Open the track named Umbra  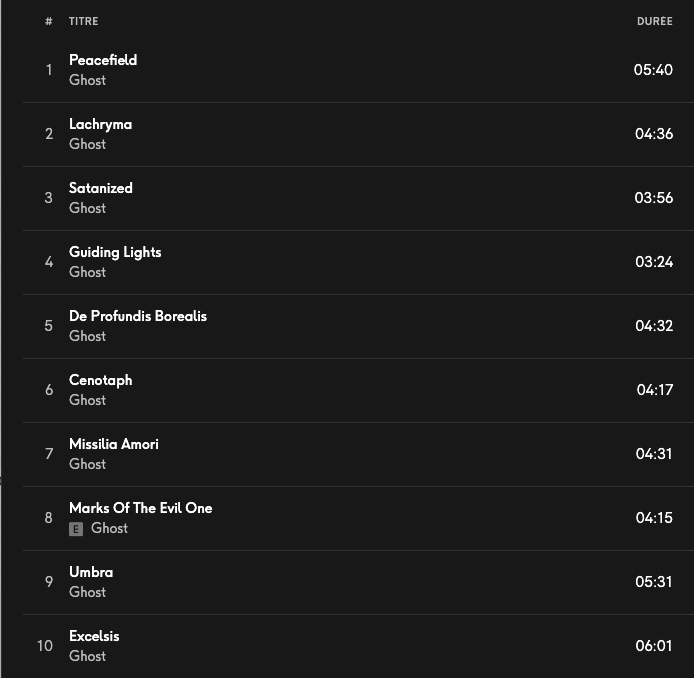[91, 572]
